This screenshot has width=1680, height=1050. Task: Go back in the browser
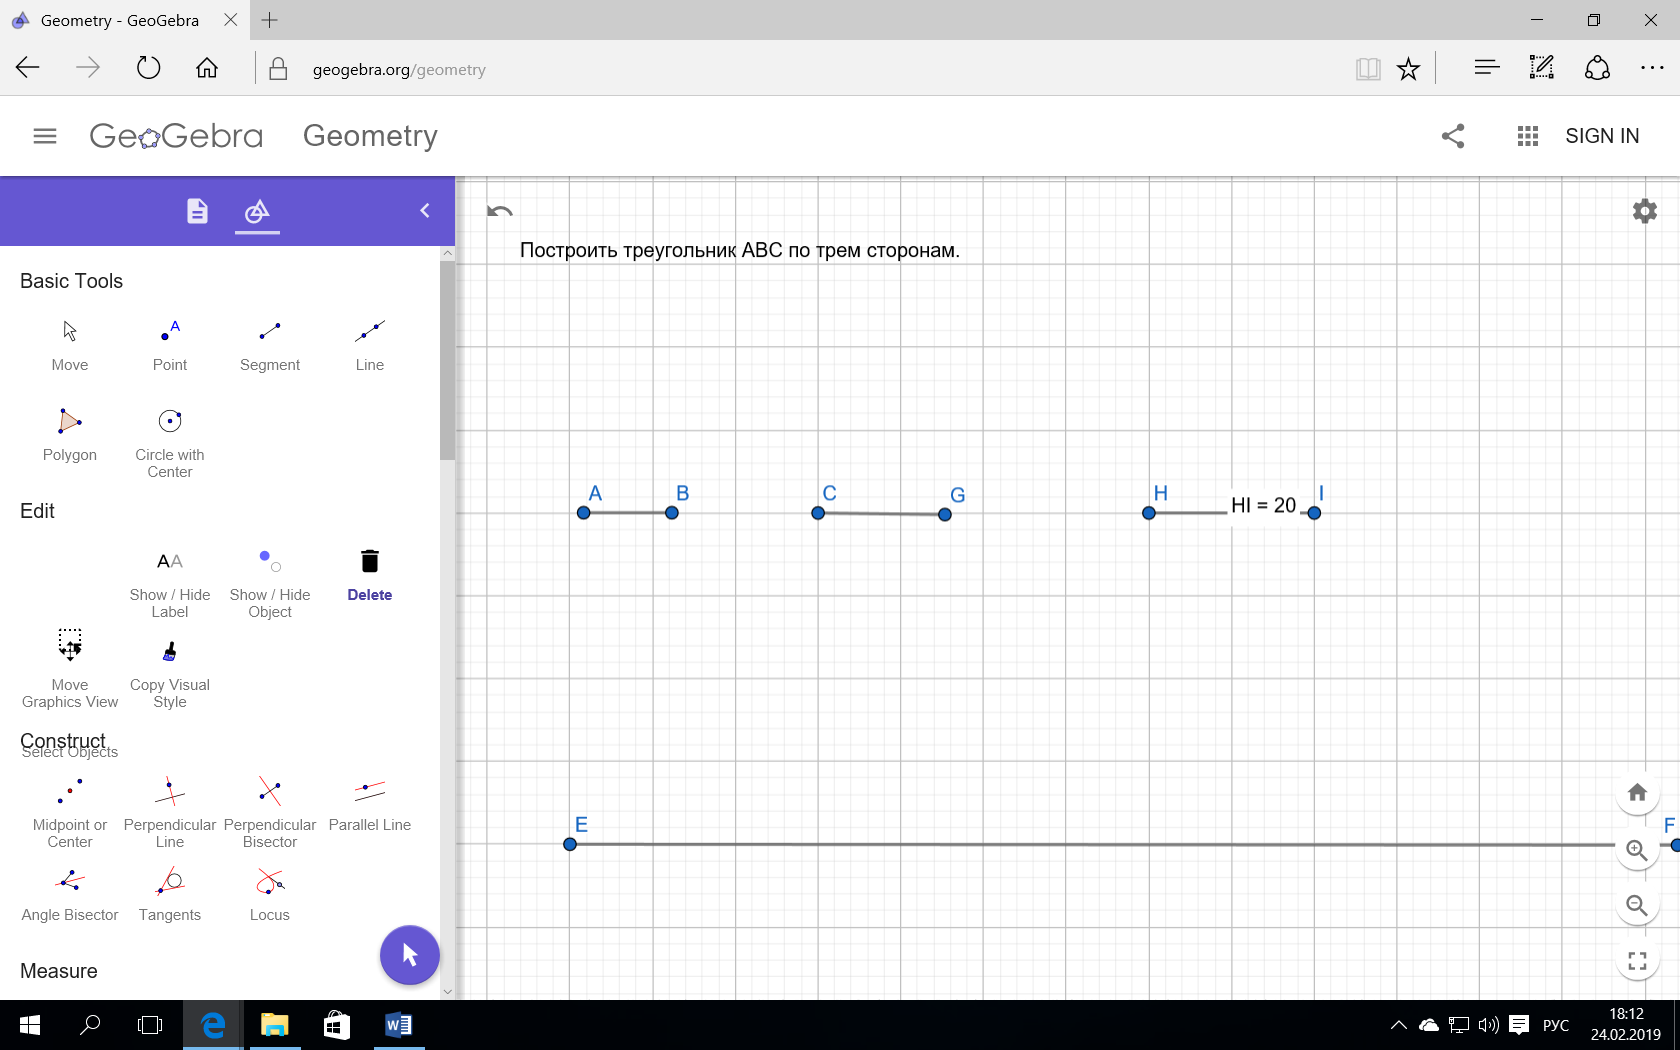28,68
